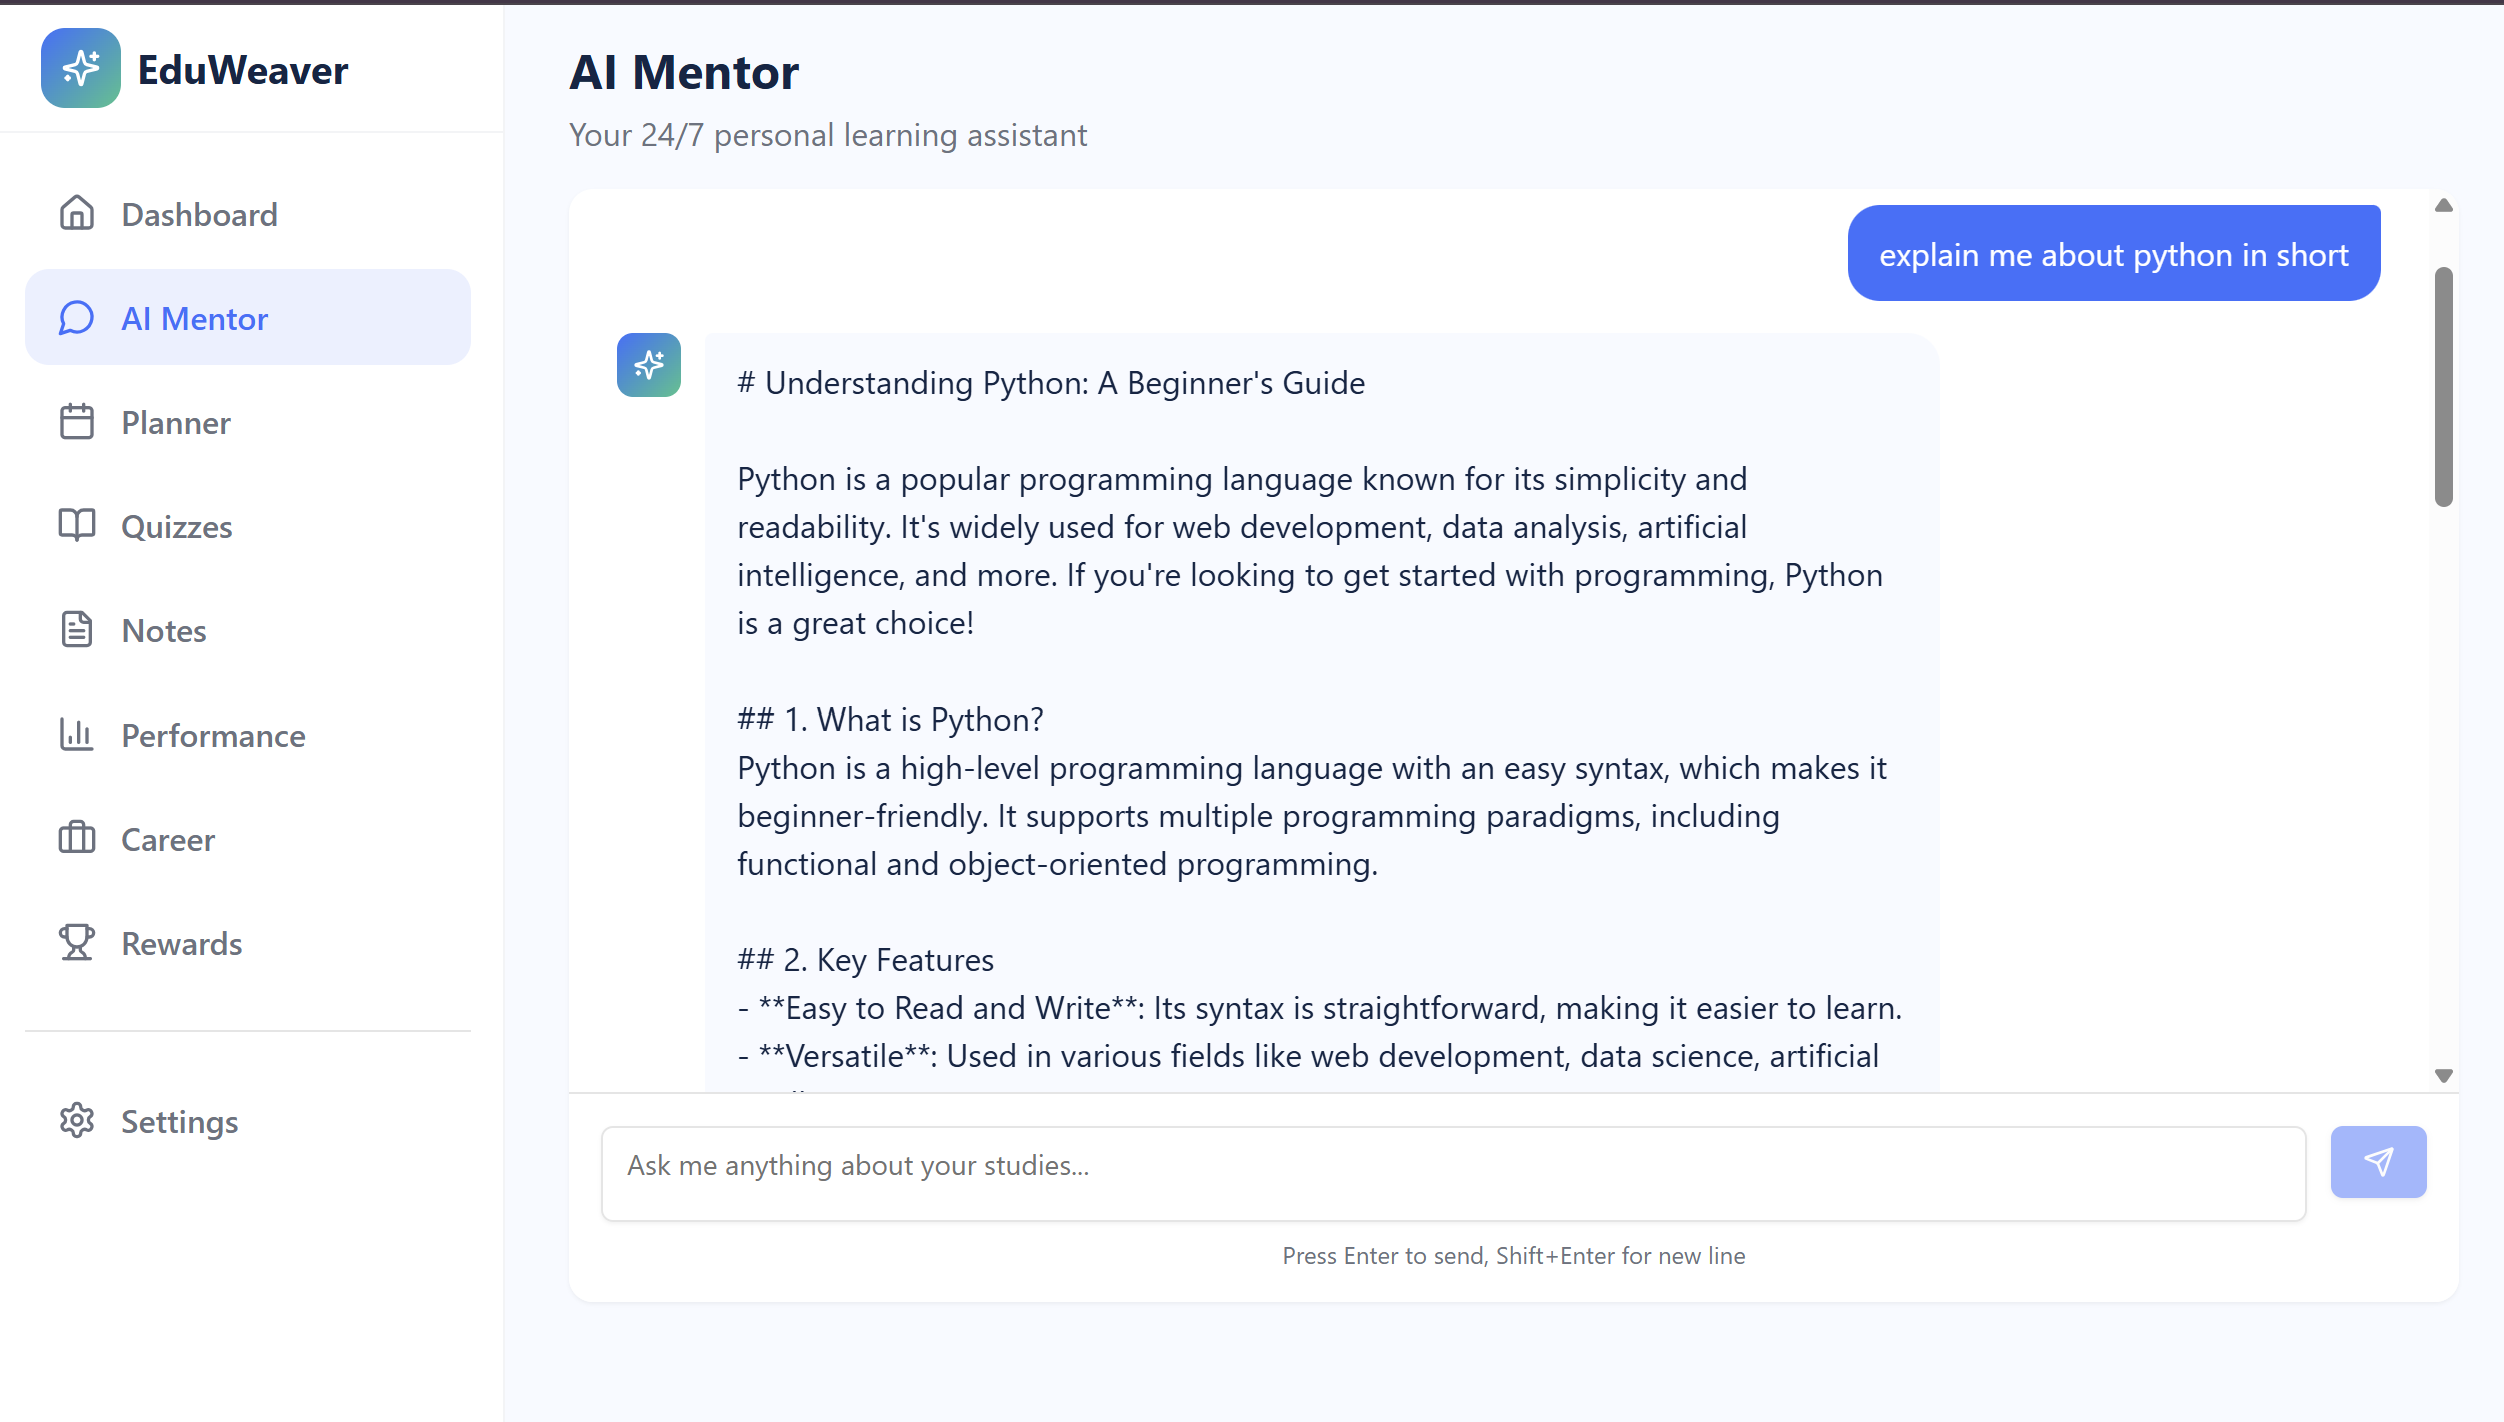Click the paper plane send button
Image resolution: width=2504 pixels, height=1422 pixels.
point(2378,1162)
